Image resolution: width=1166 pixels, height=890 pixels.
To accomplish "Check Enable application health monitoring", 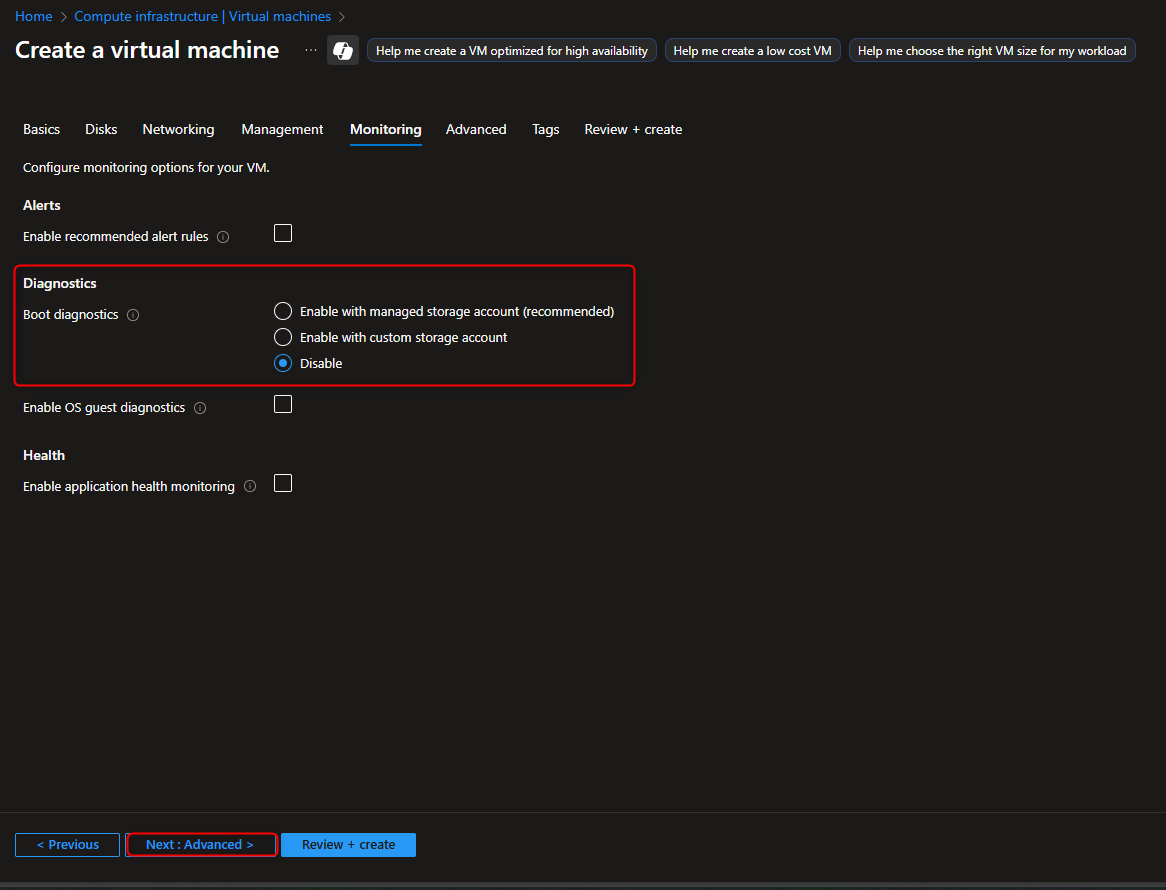I will pos(283,482).
